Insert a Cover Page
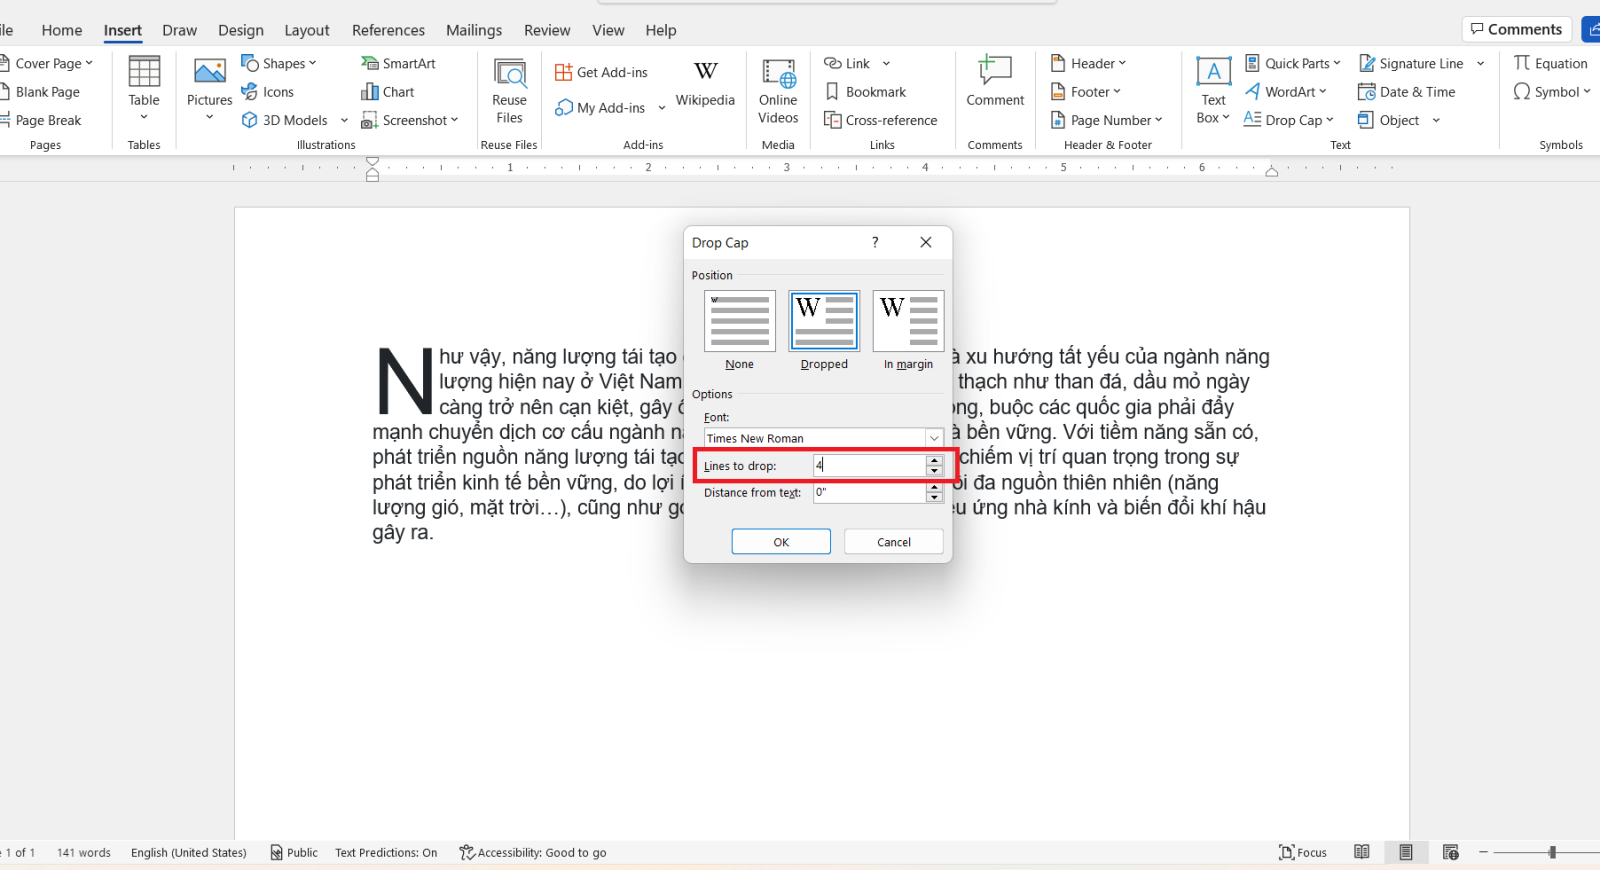This screenshot has height=870, width=1600. click(x=47, y=63)
